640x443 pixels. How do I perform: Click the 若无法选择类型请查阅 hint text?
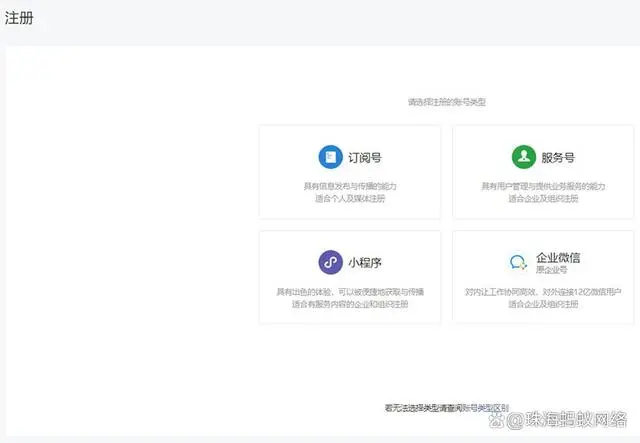pos(422,408)
